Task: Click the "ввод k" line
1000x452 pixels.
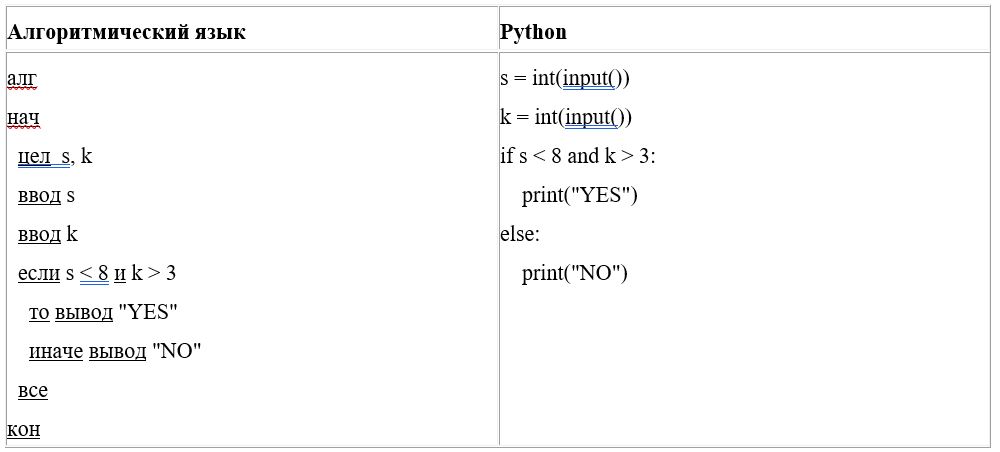Action: tap(47, 235)
